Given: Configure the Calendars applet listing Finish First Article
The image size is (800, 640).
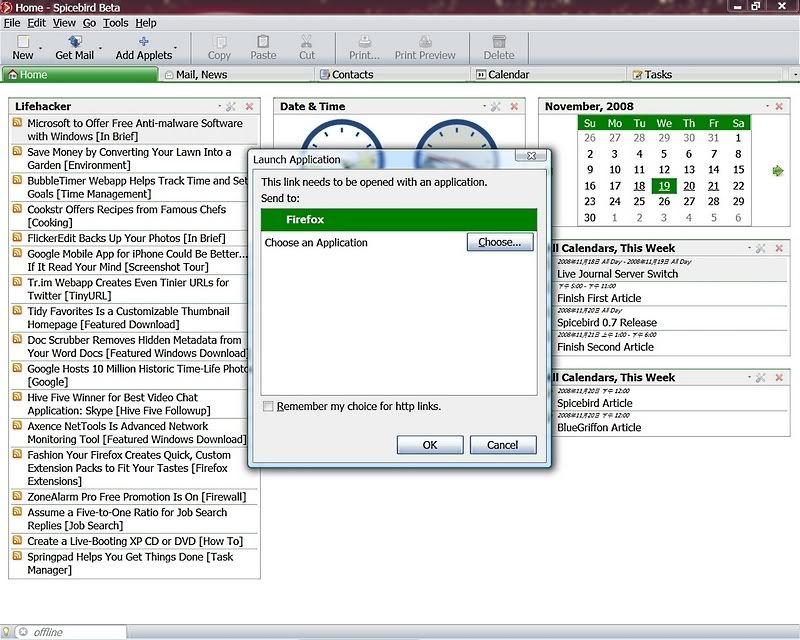Looking at the screenshot, I should coord(761,248).
